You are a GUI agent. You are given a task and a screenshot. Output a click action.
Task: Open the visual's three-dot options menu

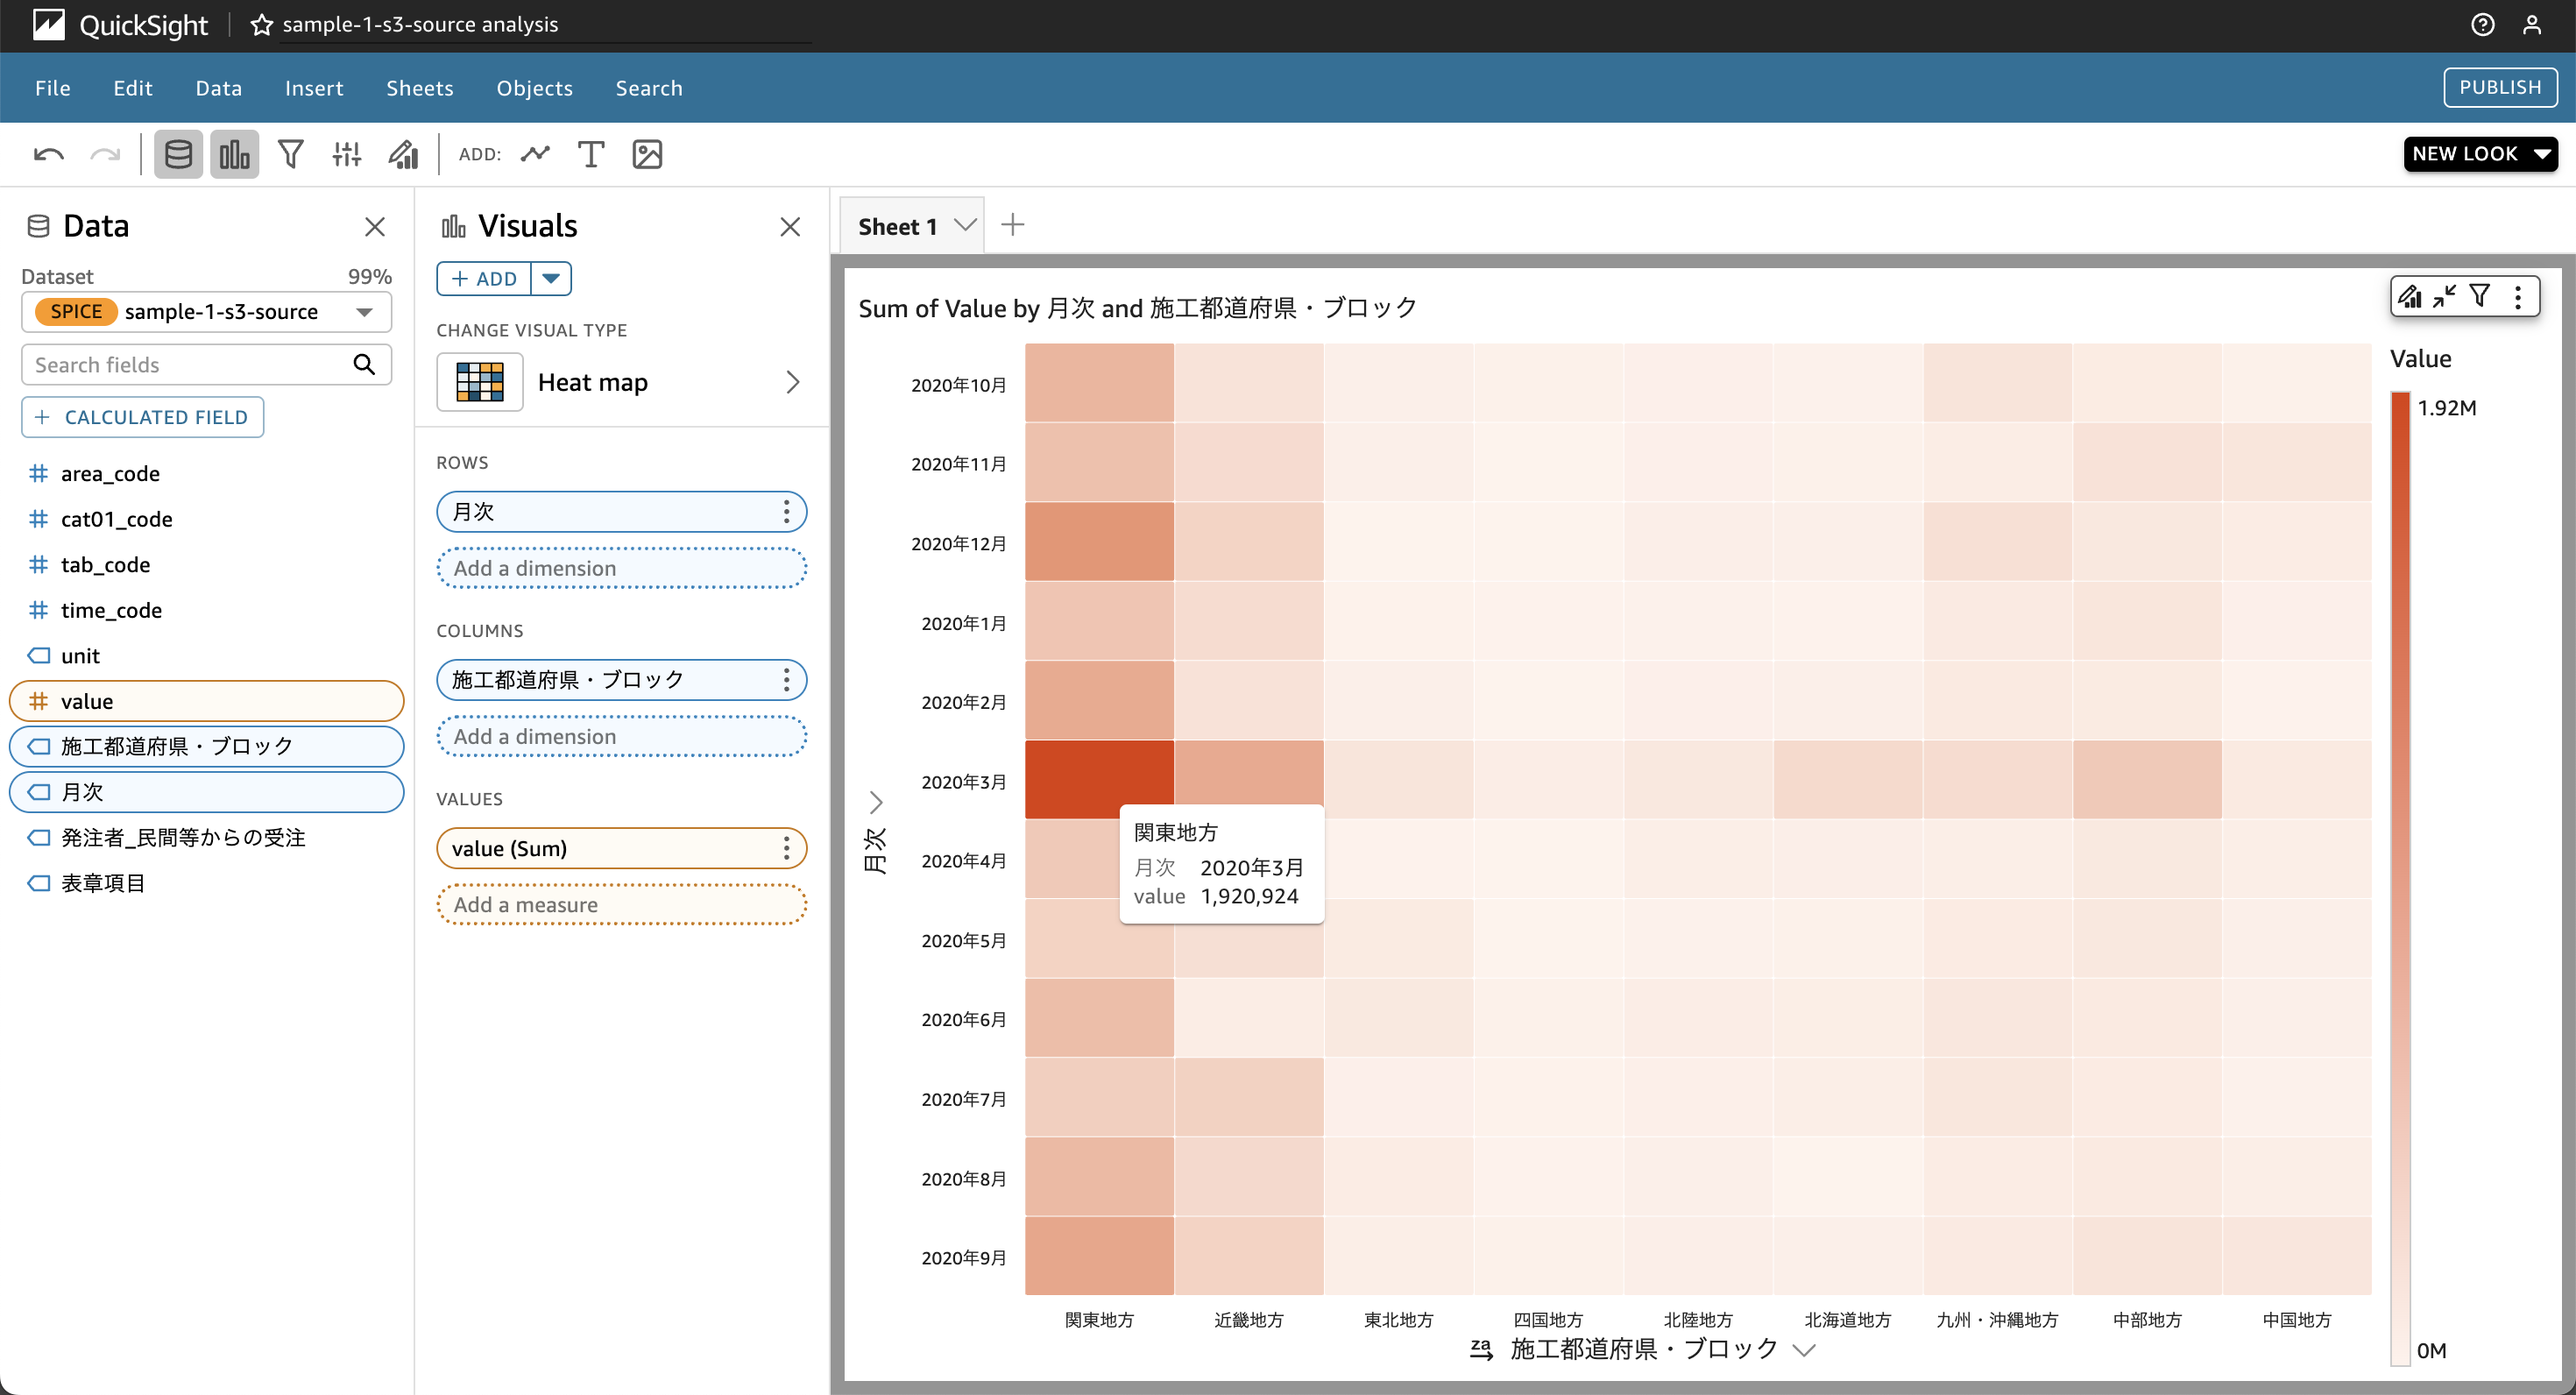pos(2517,296)
